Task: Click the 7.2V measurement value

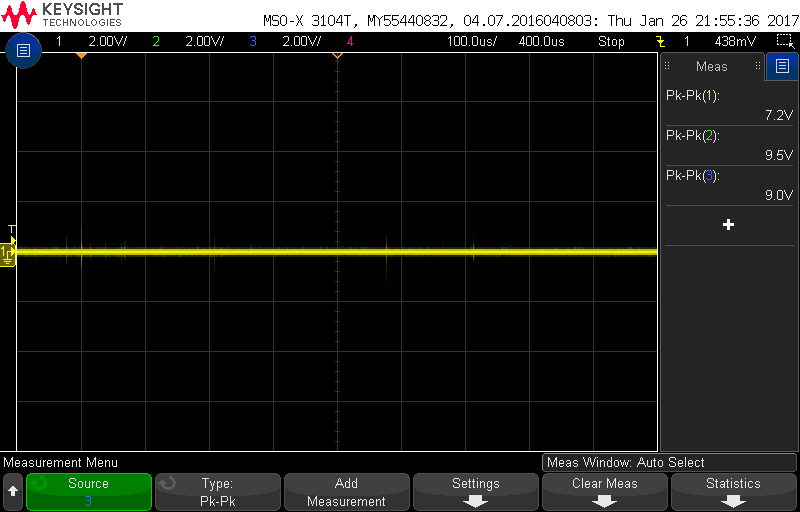Action: tap(779, 115)
